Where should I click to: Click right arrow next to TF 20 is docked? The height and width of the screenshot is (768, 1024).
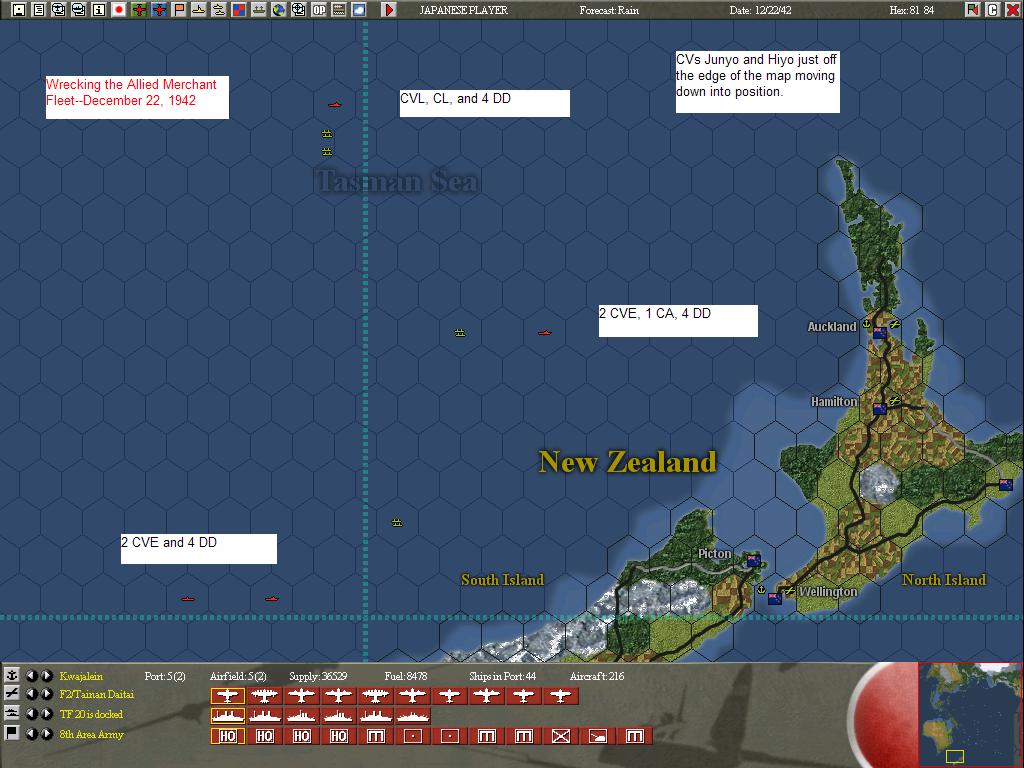point(46,713)
